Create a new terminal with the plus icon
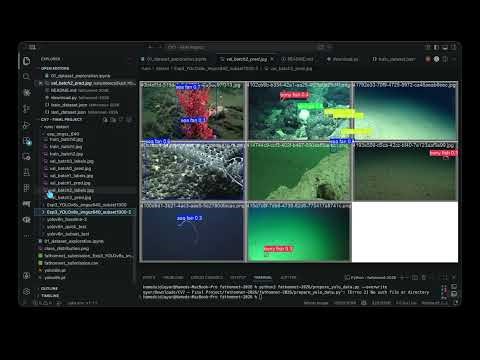 coord(403,277)
